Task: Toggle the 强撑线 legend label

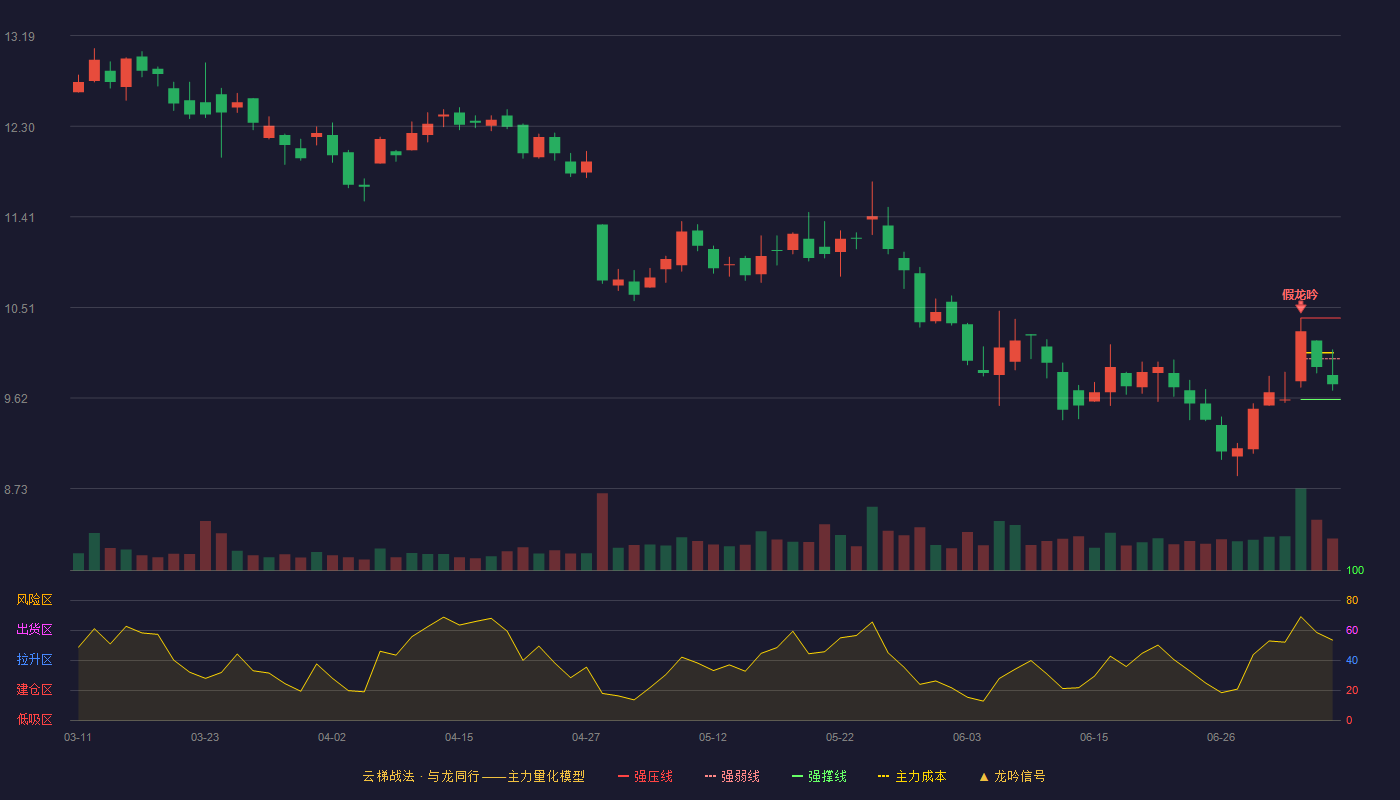Action: tap(827, 777)
